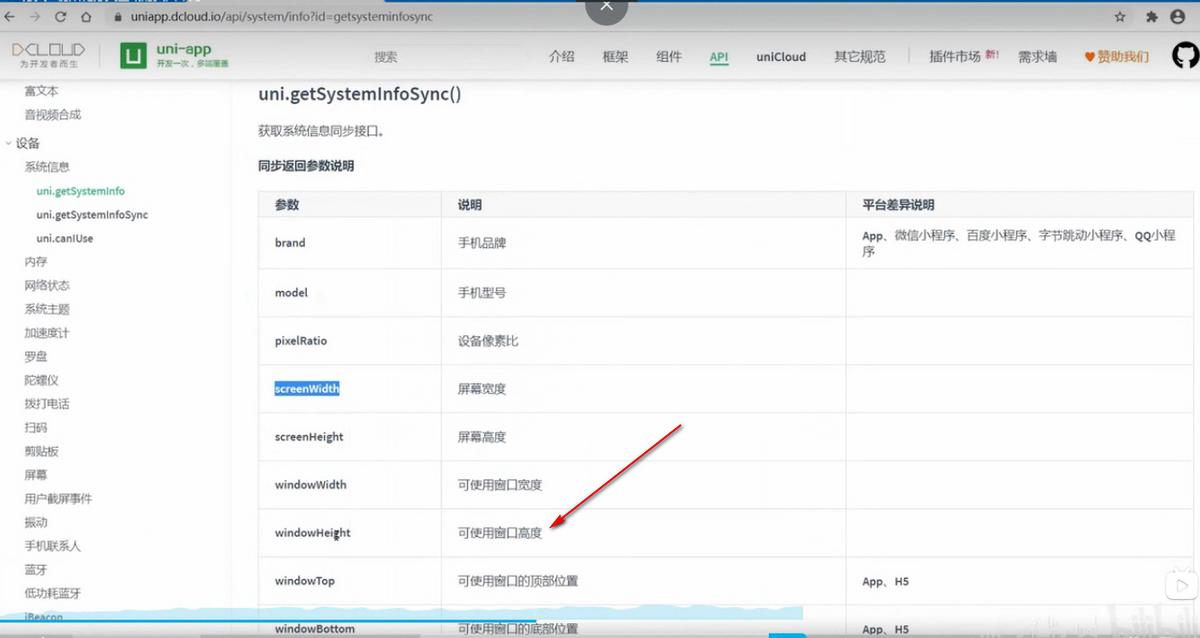Viewport: 1200px width, 638px height.
Task: Reload the page using the refresh icon
Action: pos(62,16)
